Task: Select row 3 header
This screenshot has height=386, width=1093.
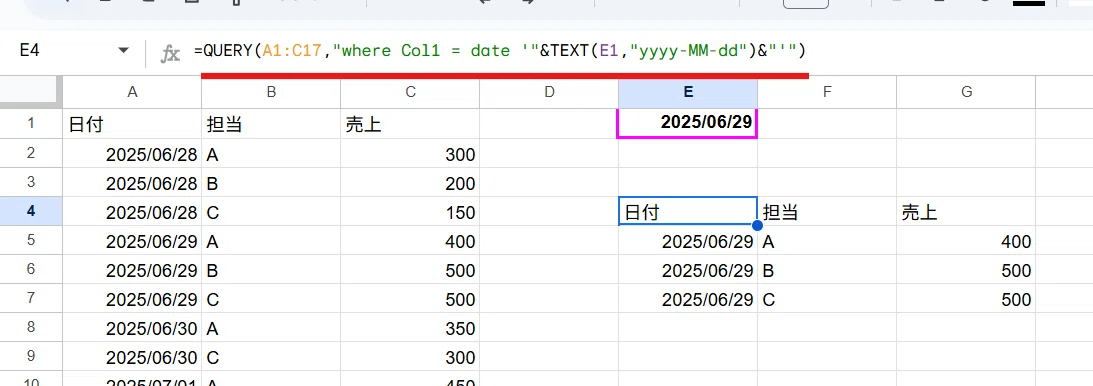Action: pyautogui.click(x=31, y=182)
